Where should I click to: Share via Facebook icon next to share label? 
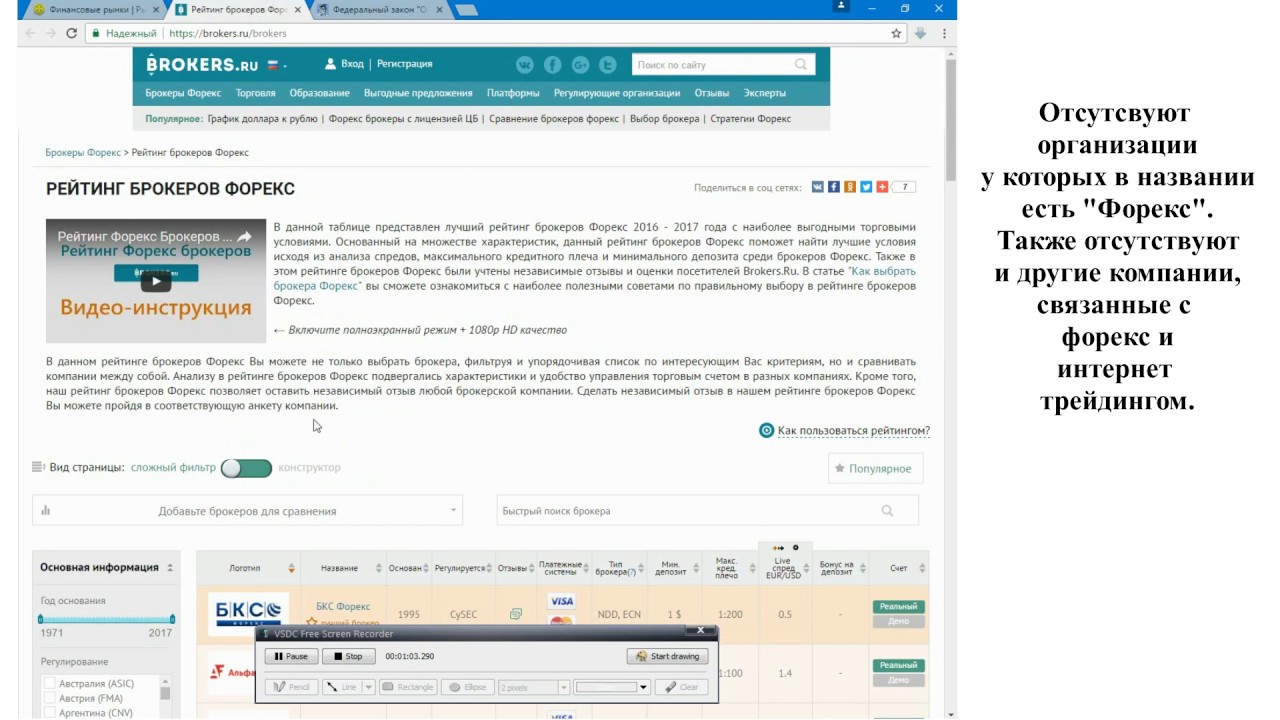tap(834, 187)
